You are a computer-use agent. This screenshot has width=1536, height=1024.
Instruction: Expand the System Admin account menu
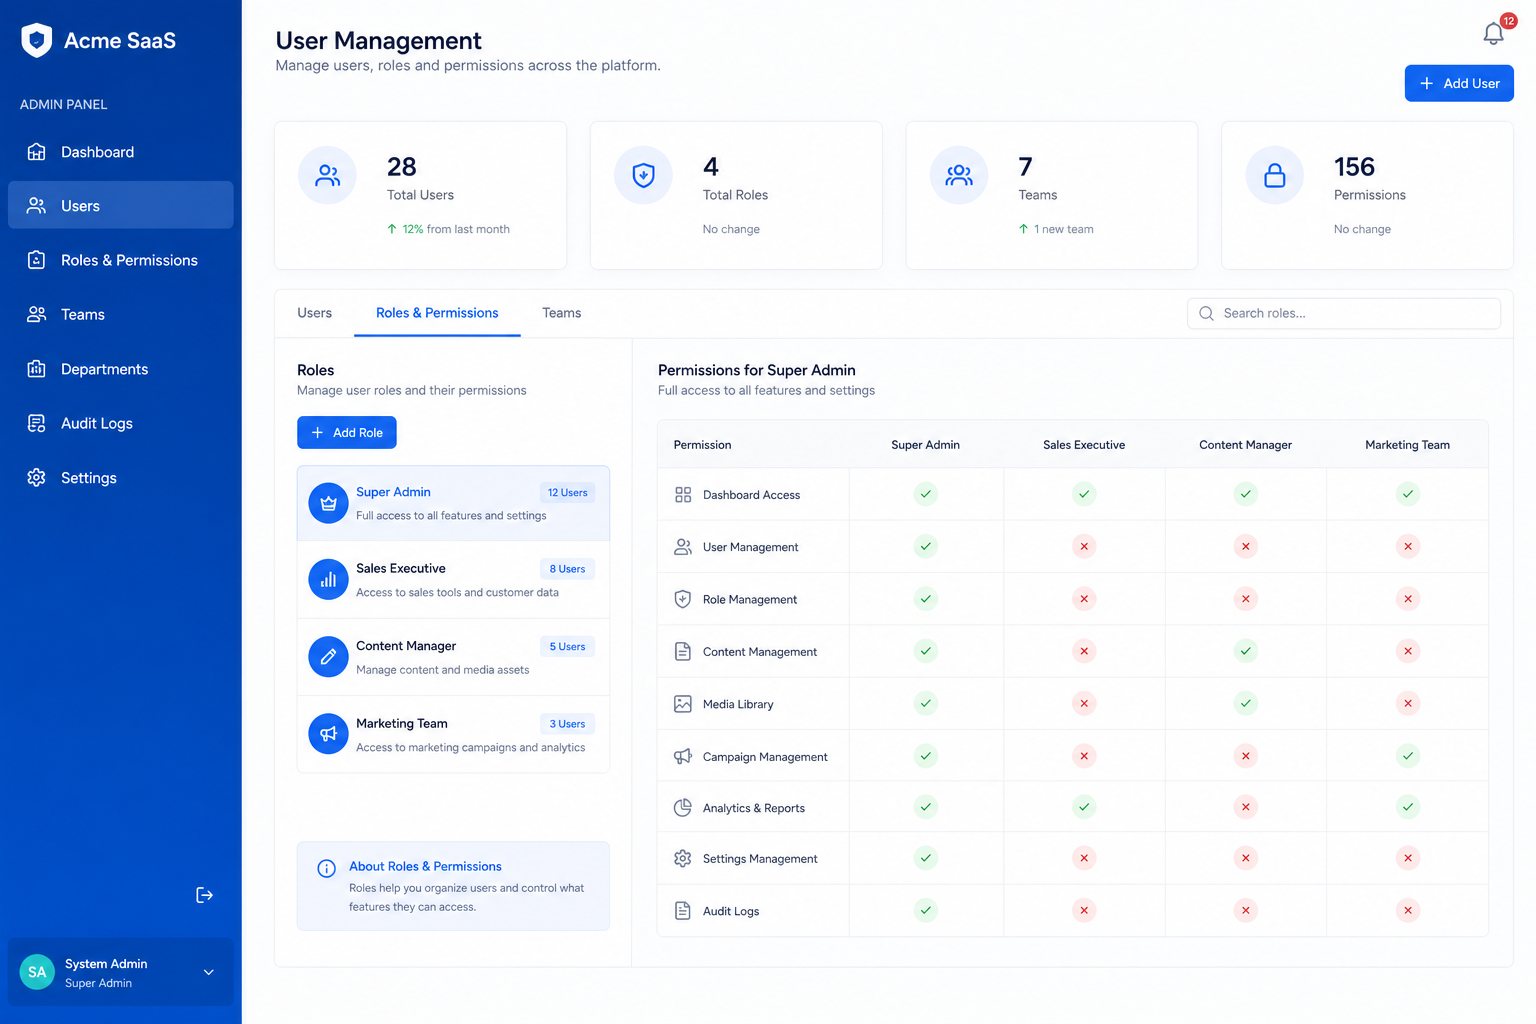coord(209,972)
